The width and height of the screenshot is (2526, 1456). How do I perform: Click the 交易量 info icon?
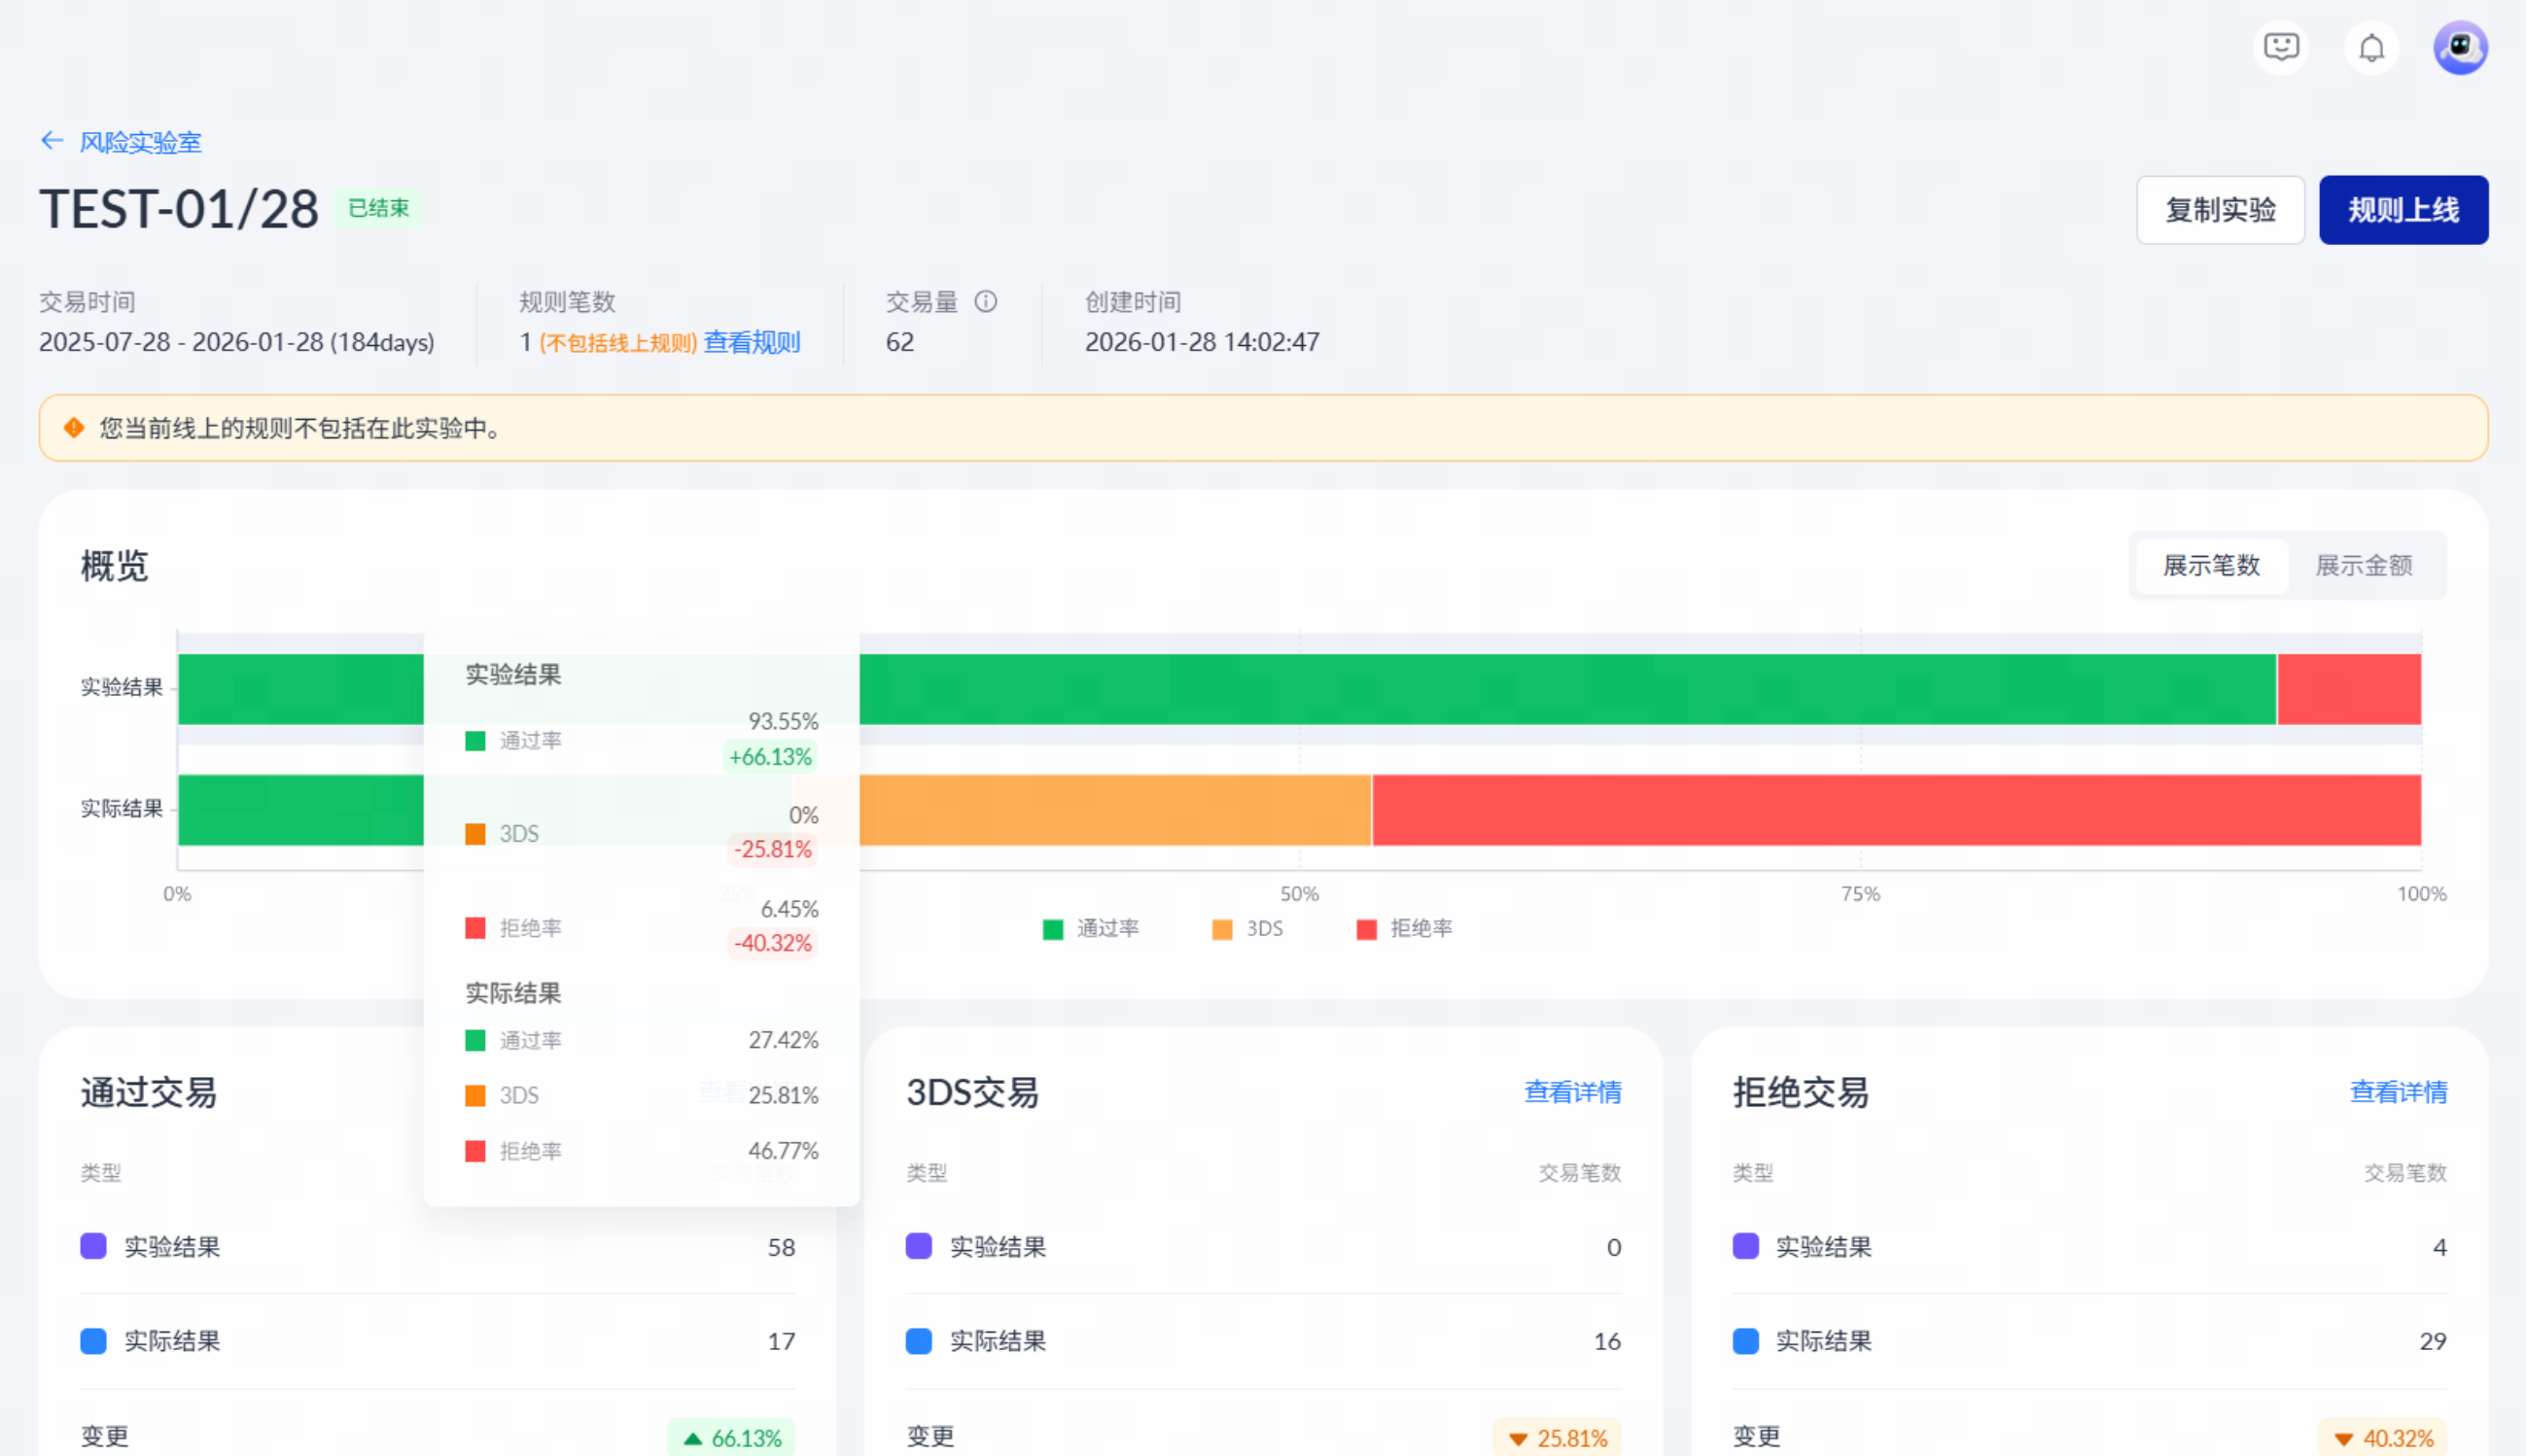tap(986, 301)
